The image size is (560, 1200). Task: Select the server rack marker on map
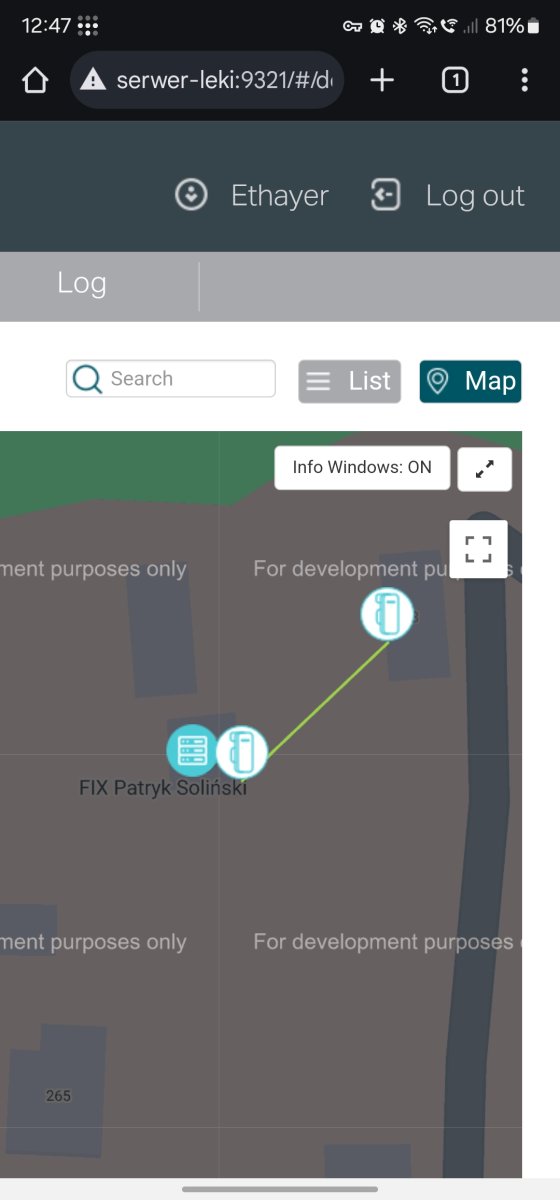192,751
